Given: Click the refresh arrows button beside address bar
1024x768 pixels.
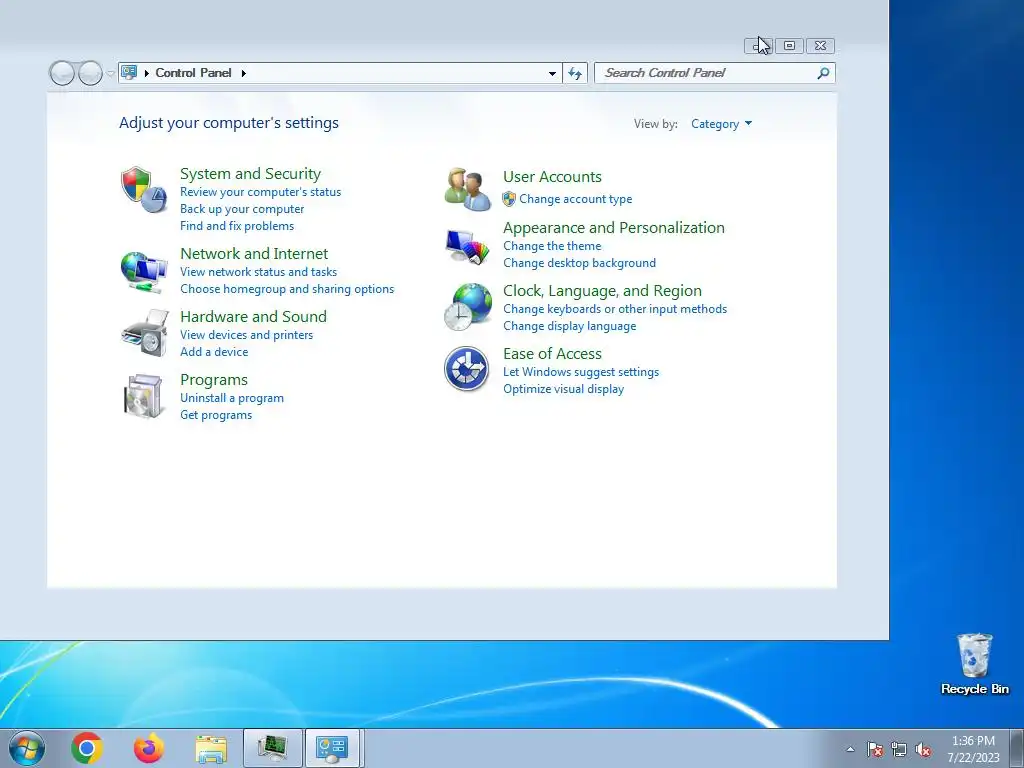Looking at the screenshot, I should [575, 73].
